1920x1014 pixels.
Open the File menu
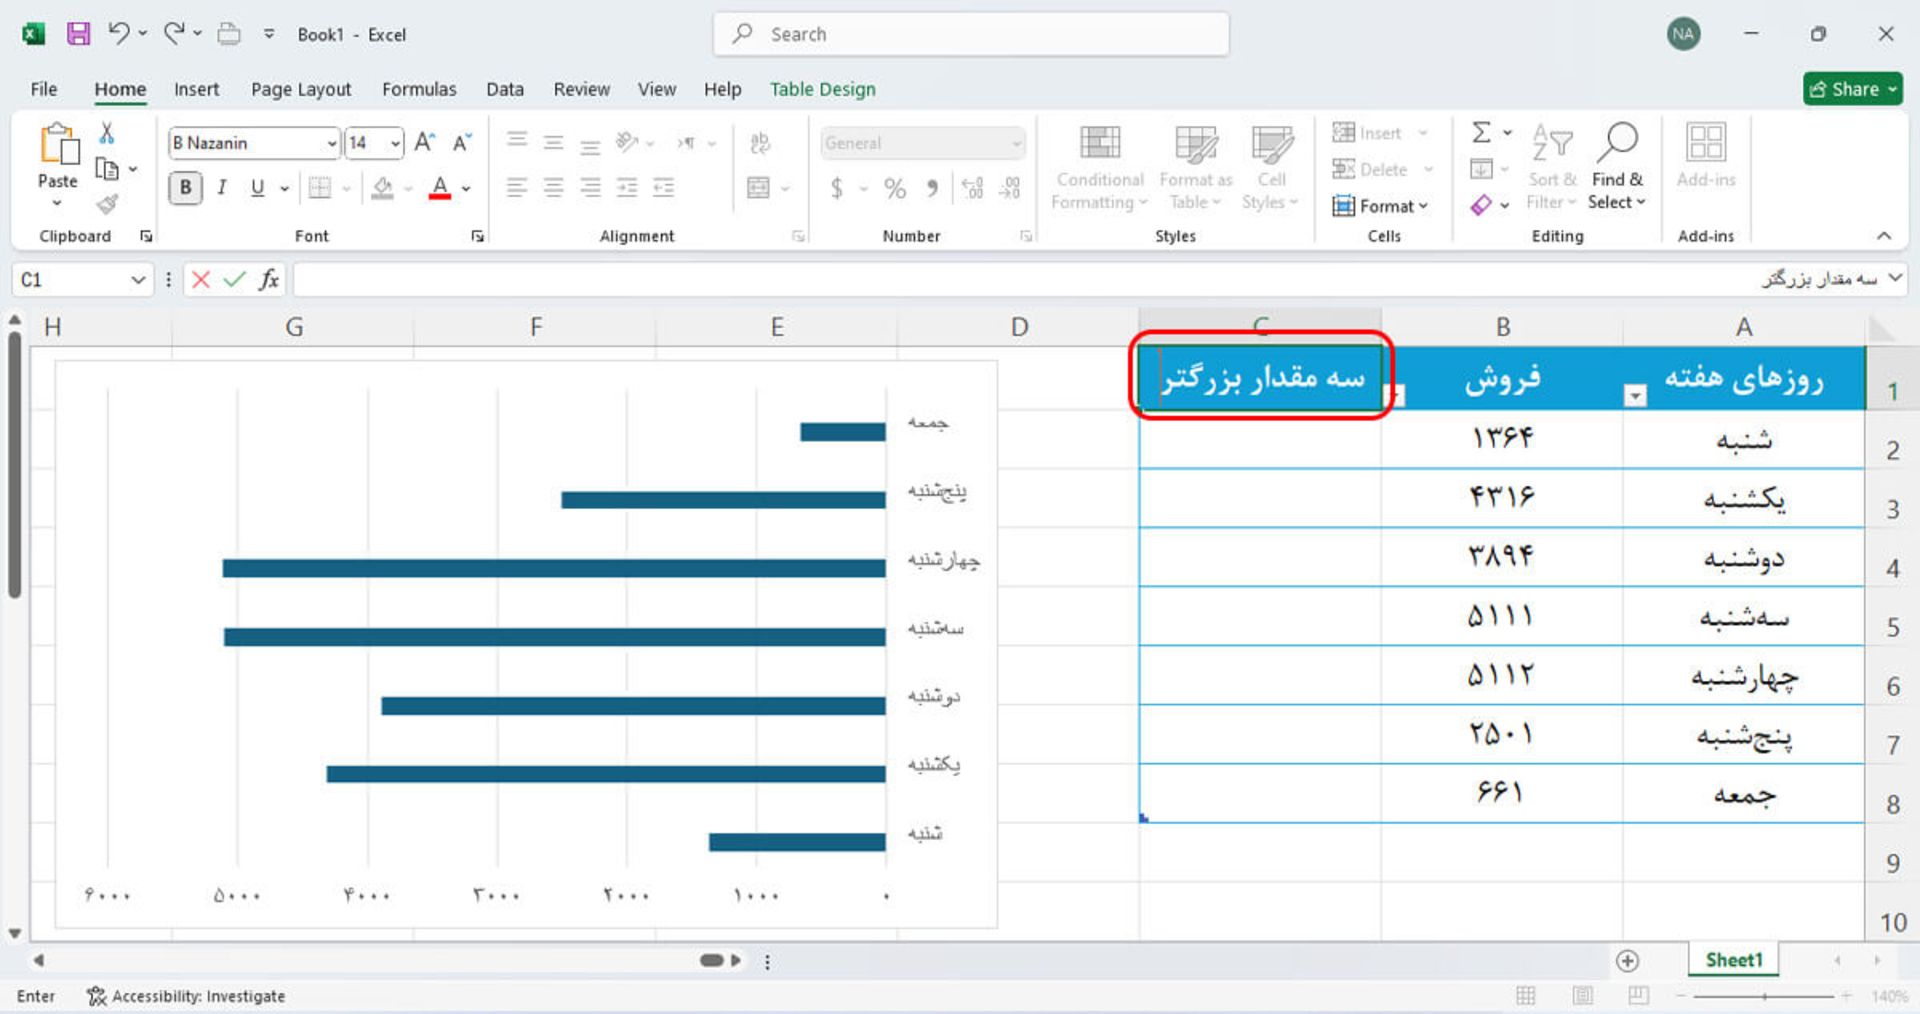tap(44, 89)
